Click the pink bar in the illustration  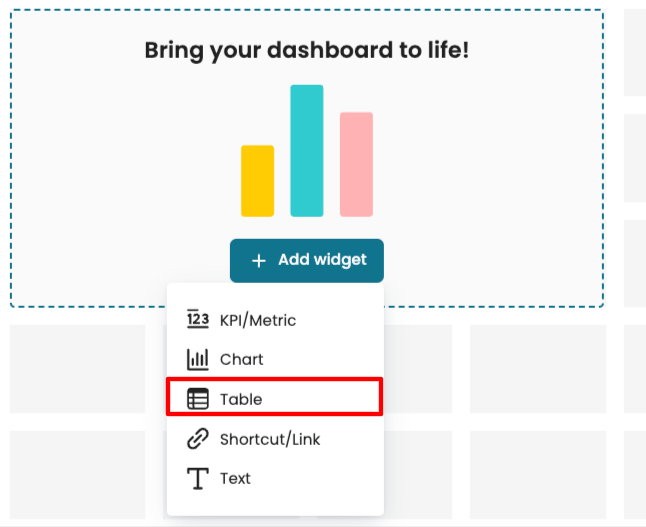pyautogui.click(x=356, y=165)
